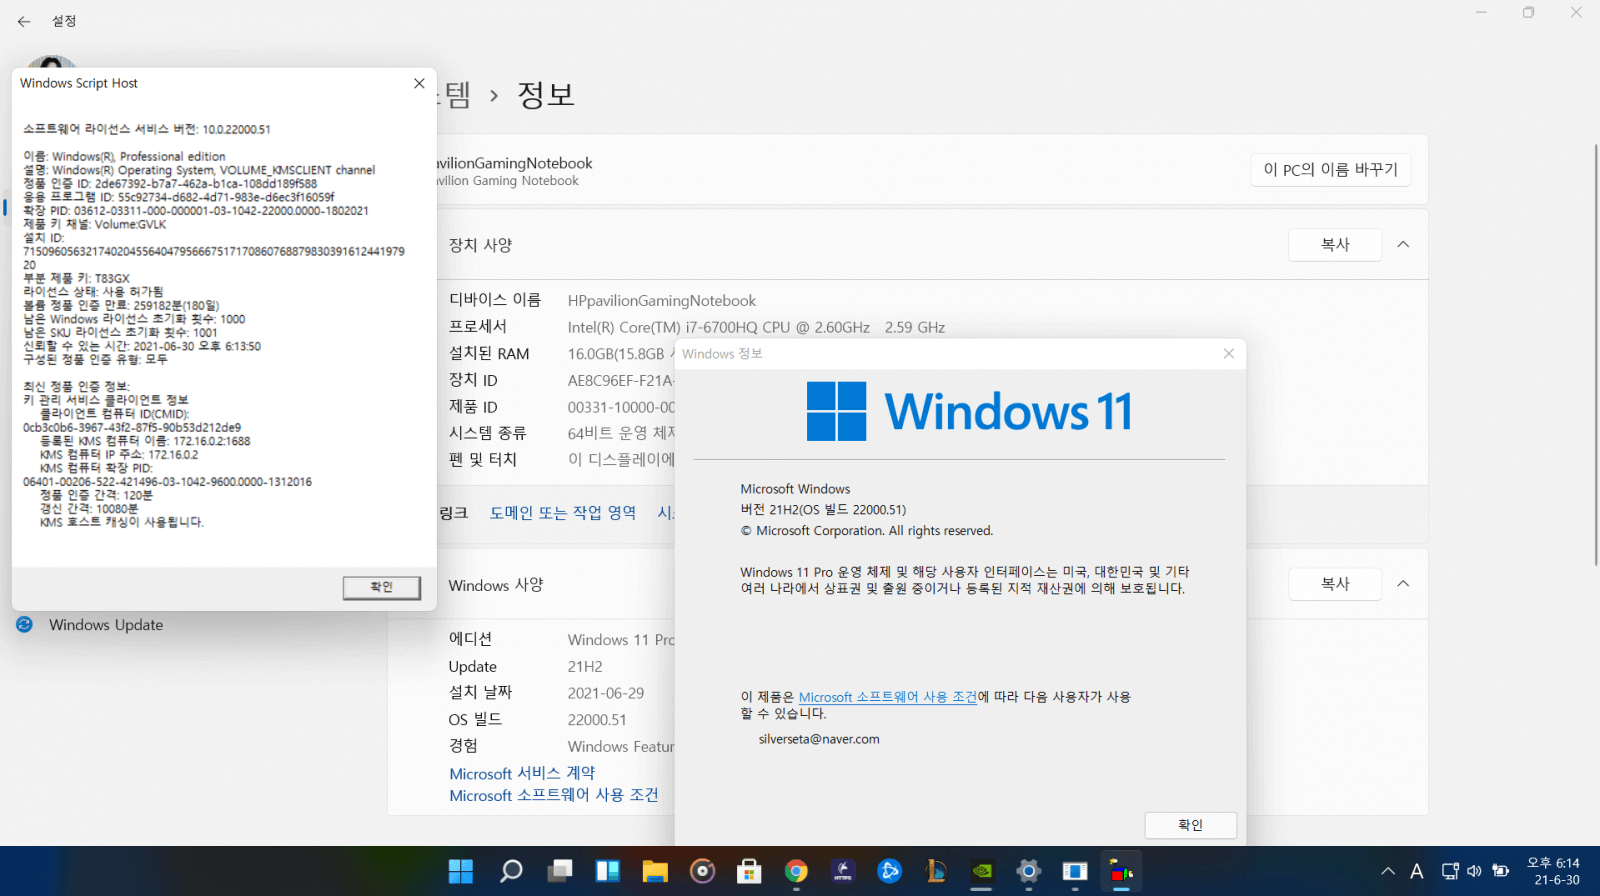The image size is (1600, 896).
Task: Open Microsoft Store from taskbar
Action: (x=749, y=871)
